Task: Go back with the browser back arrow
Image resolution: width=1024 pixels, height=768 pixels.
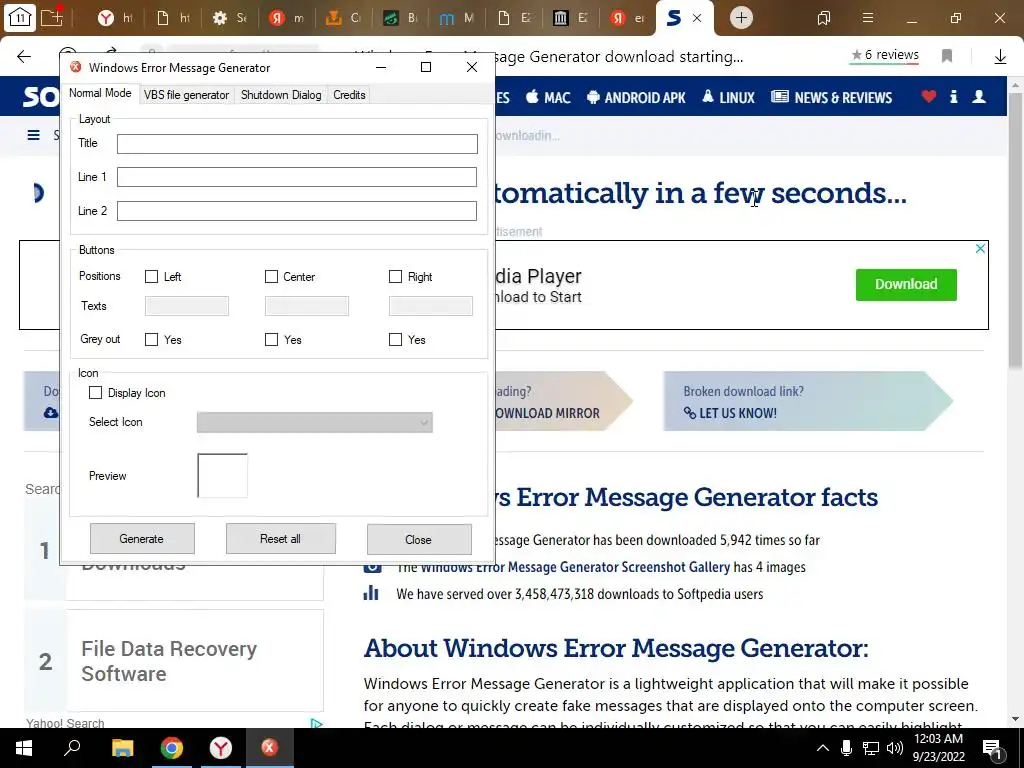Action: pos(24,57)
